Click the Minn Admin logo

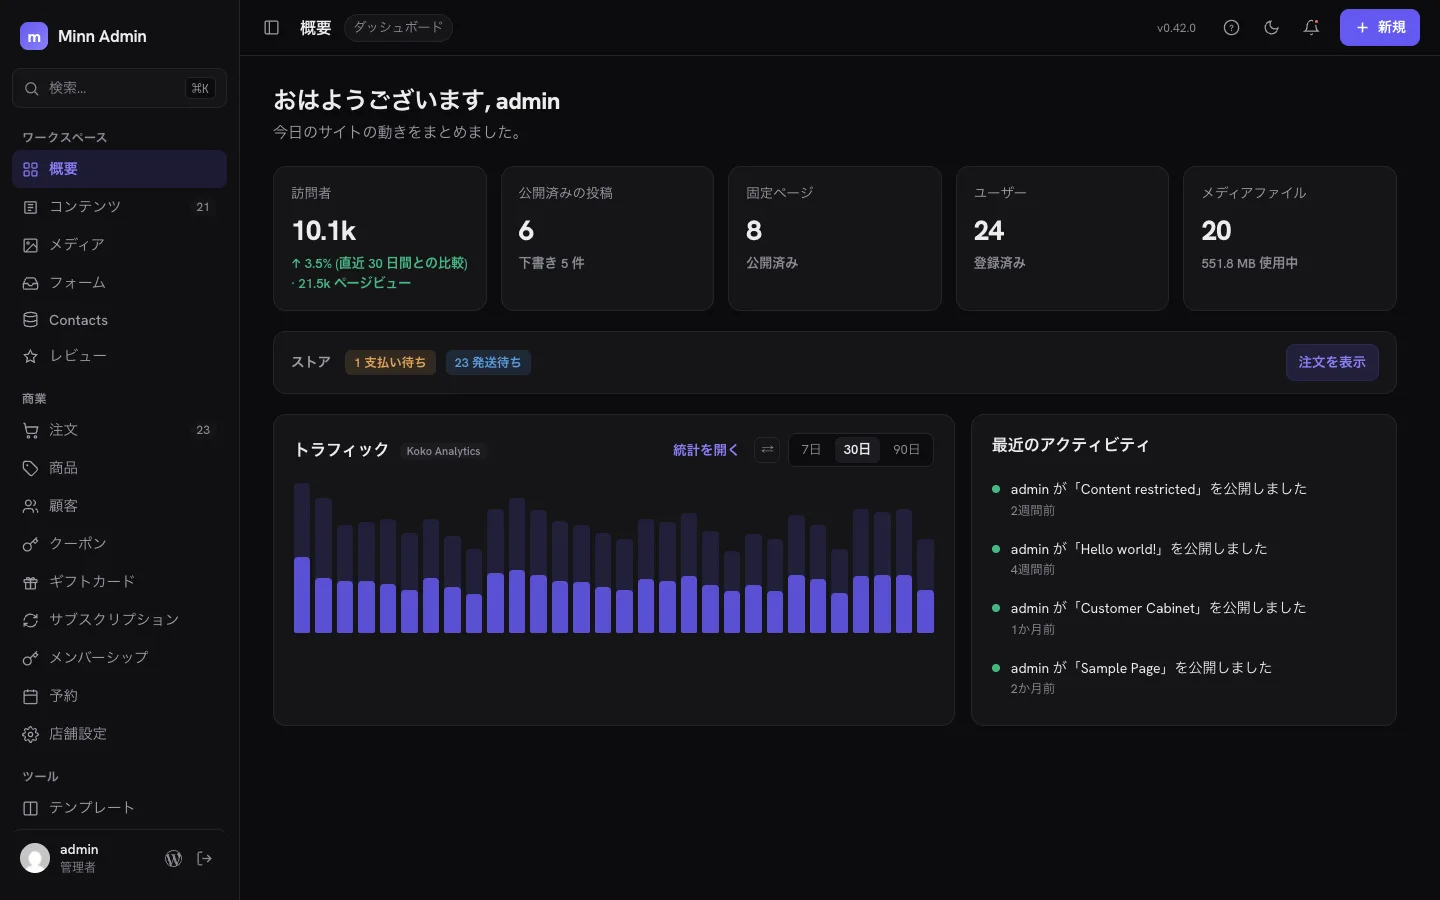(34, 36)
